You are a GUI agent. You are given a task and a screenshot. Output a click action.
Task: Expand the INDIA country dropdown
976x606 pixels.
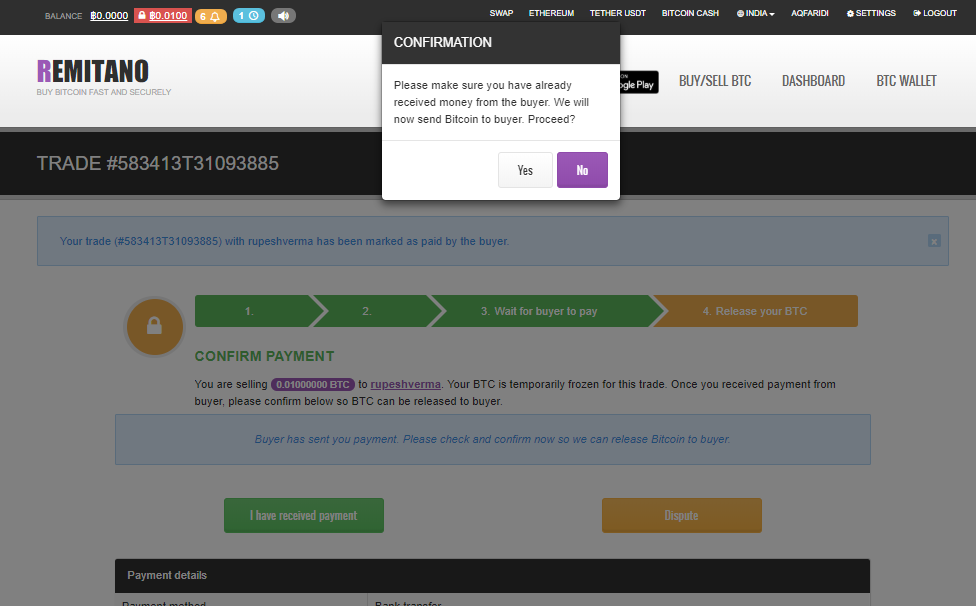tap(755, 13)
